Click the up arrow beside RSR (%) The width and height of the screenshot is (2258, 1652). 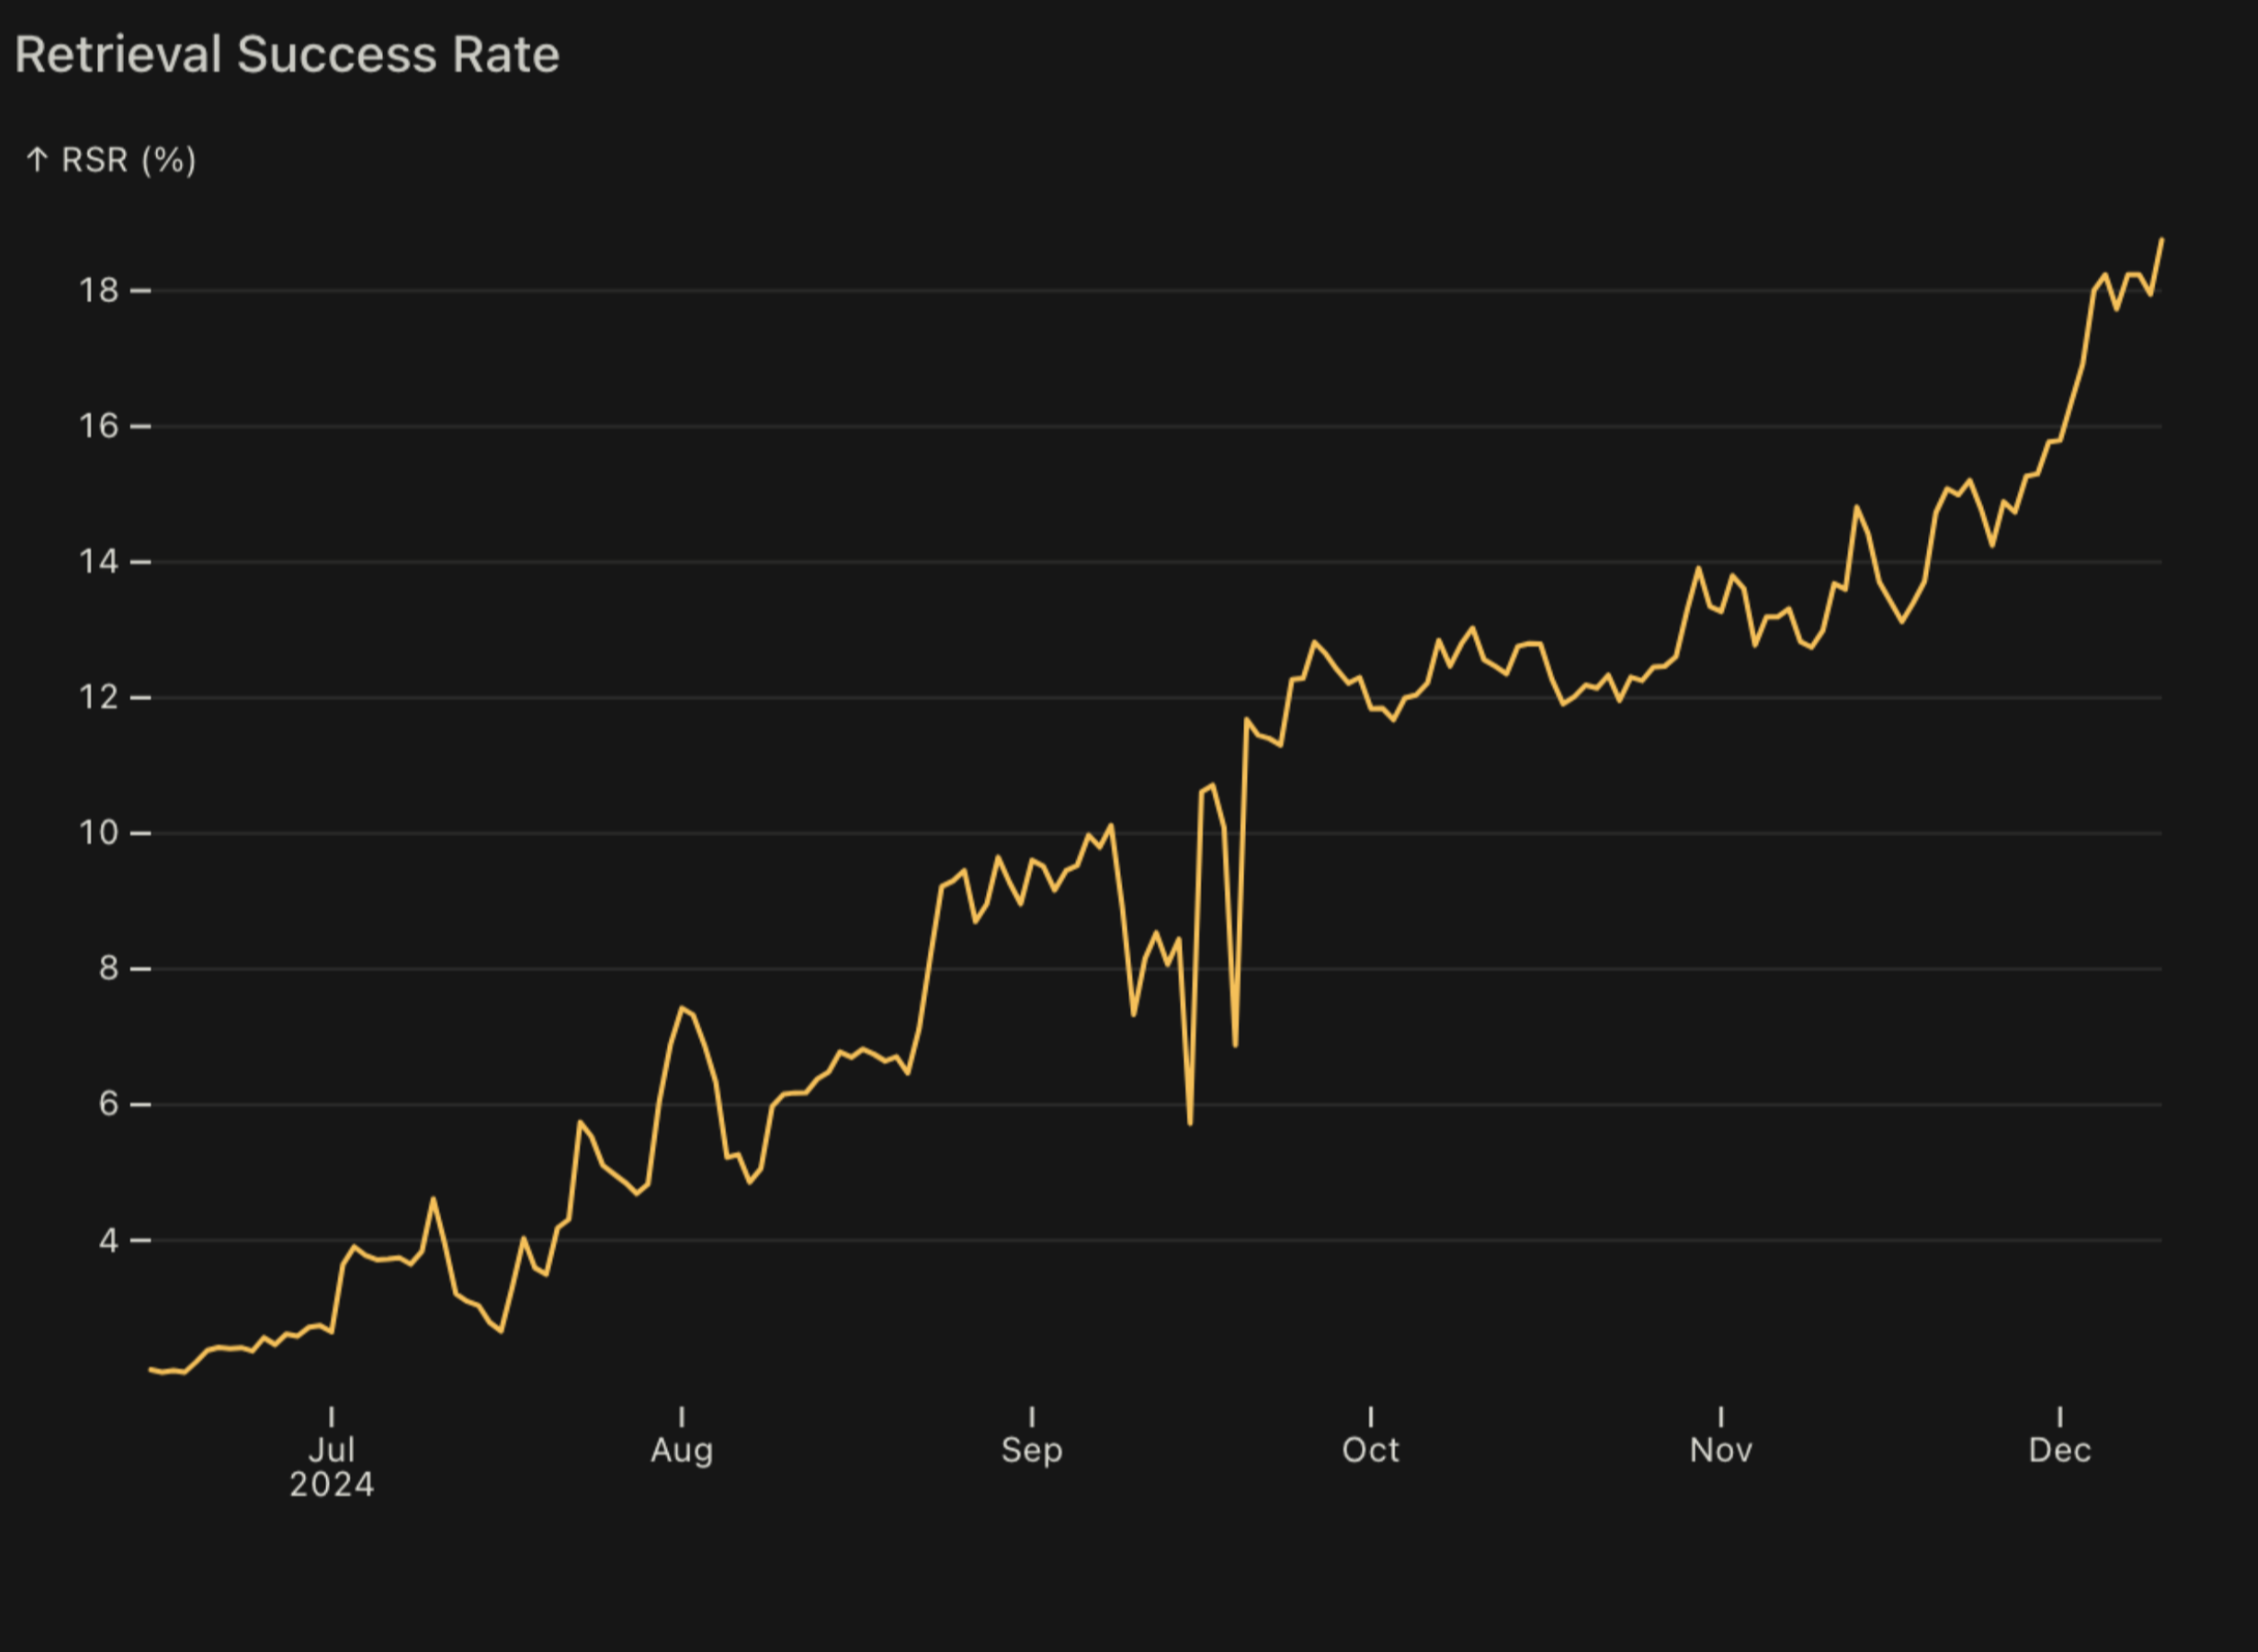[37, 160]
